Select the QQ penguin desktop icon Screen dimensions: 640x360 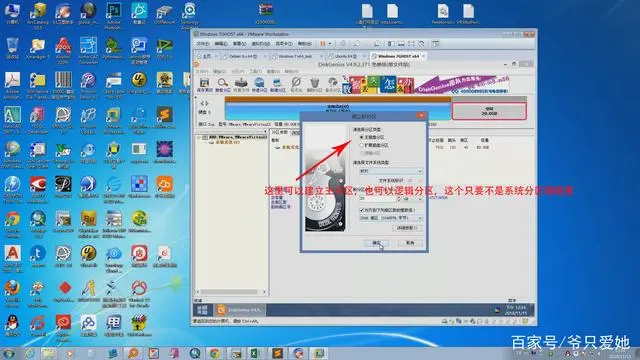pyautogui.click(x=13, y=325)
